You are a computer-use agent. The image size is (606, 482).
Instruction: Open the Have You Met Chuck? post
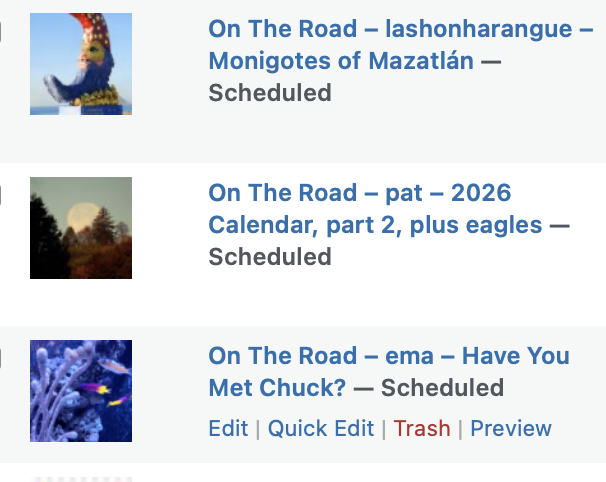pyautogui.click(x=278, y=388)
